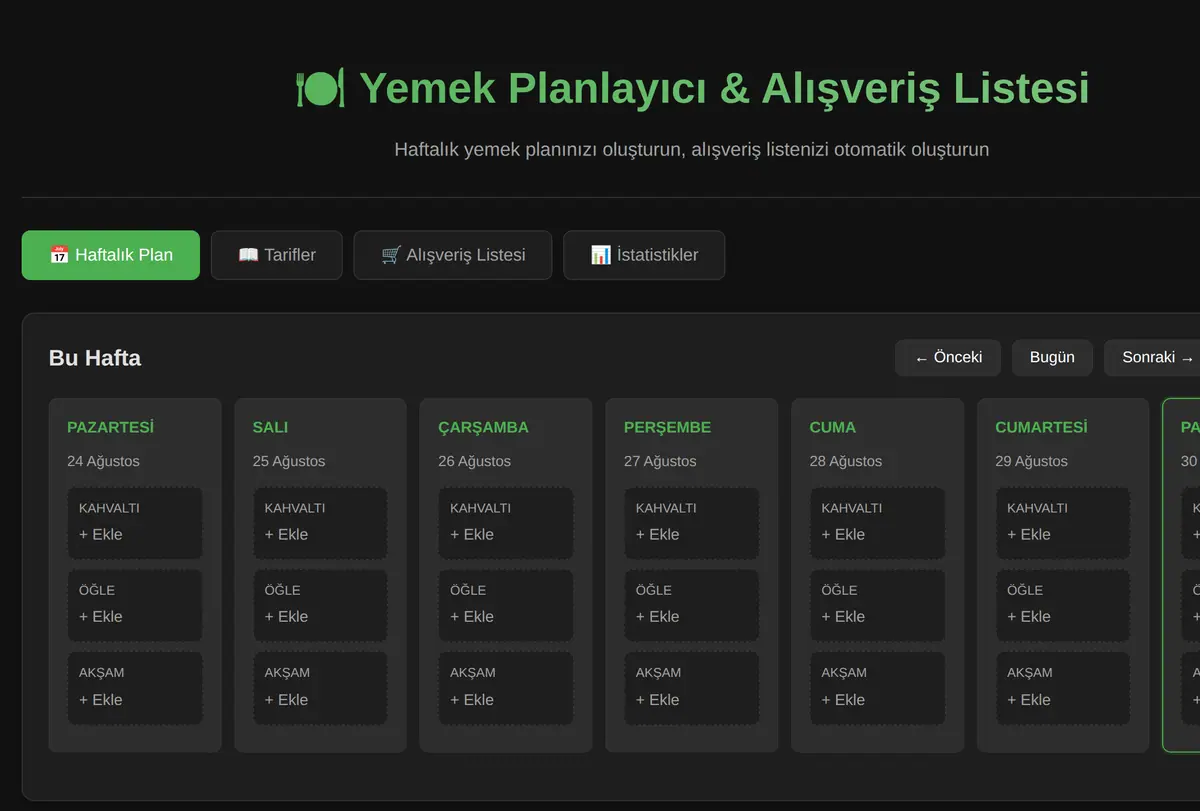Click the 26 Ağustos date

tap(474, 461)
